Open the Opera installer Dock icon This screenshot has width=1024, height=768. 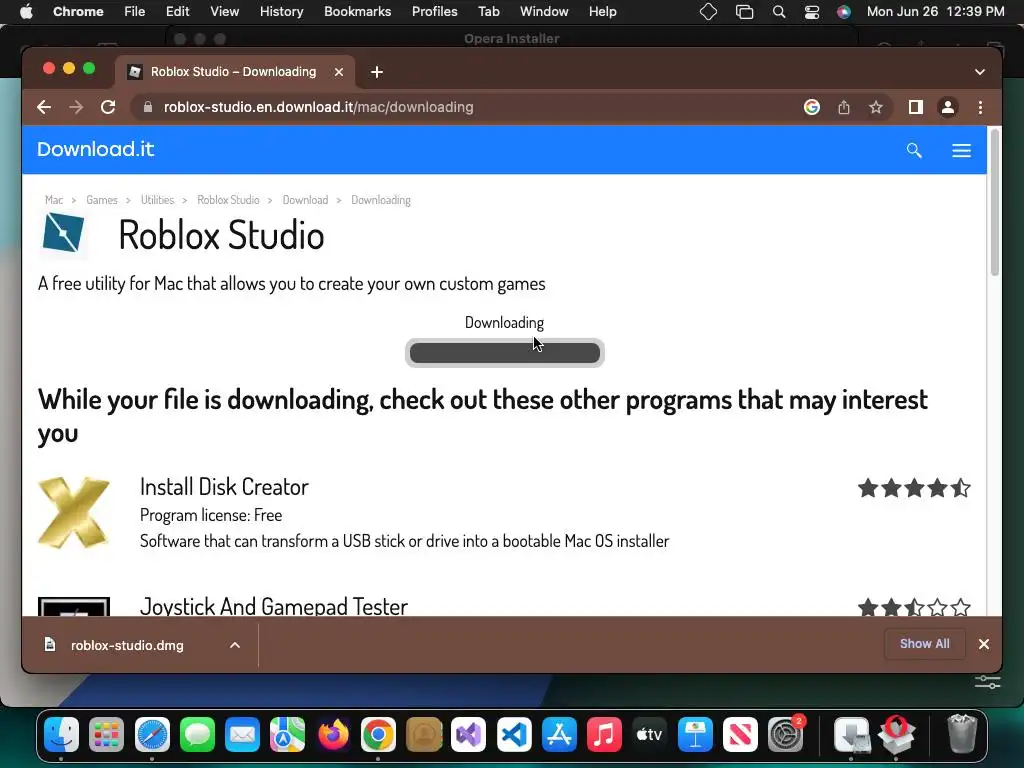[897, 735]
